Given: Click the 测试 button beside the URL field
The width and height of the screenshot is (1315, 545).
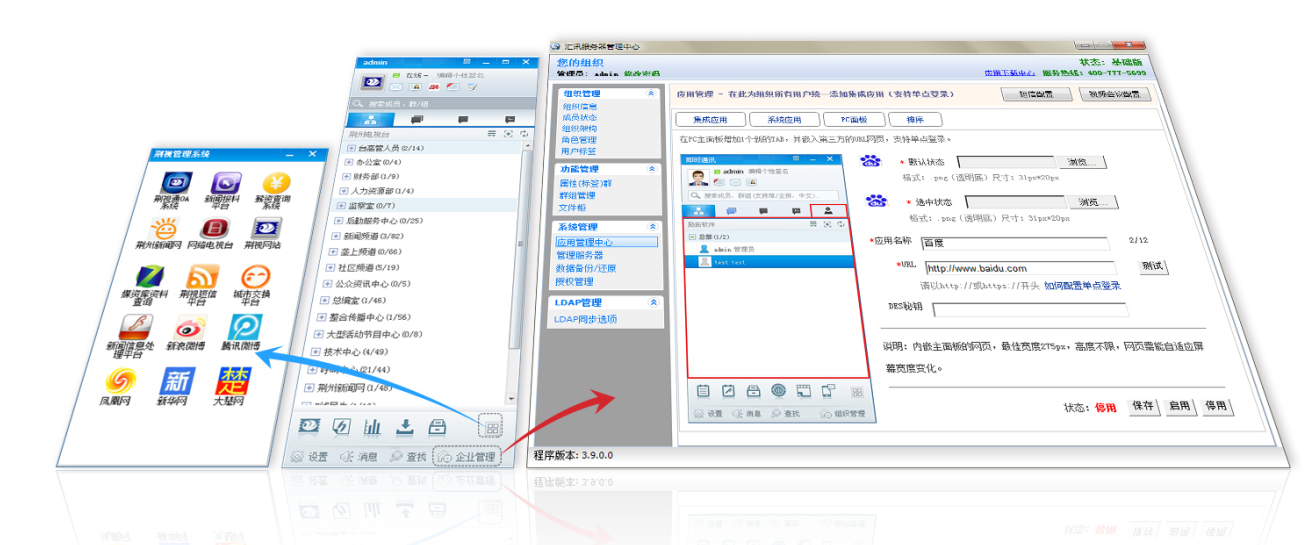Looking at the screenshot, I should coord(1153,267).
